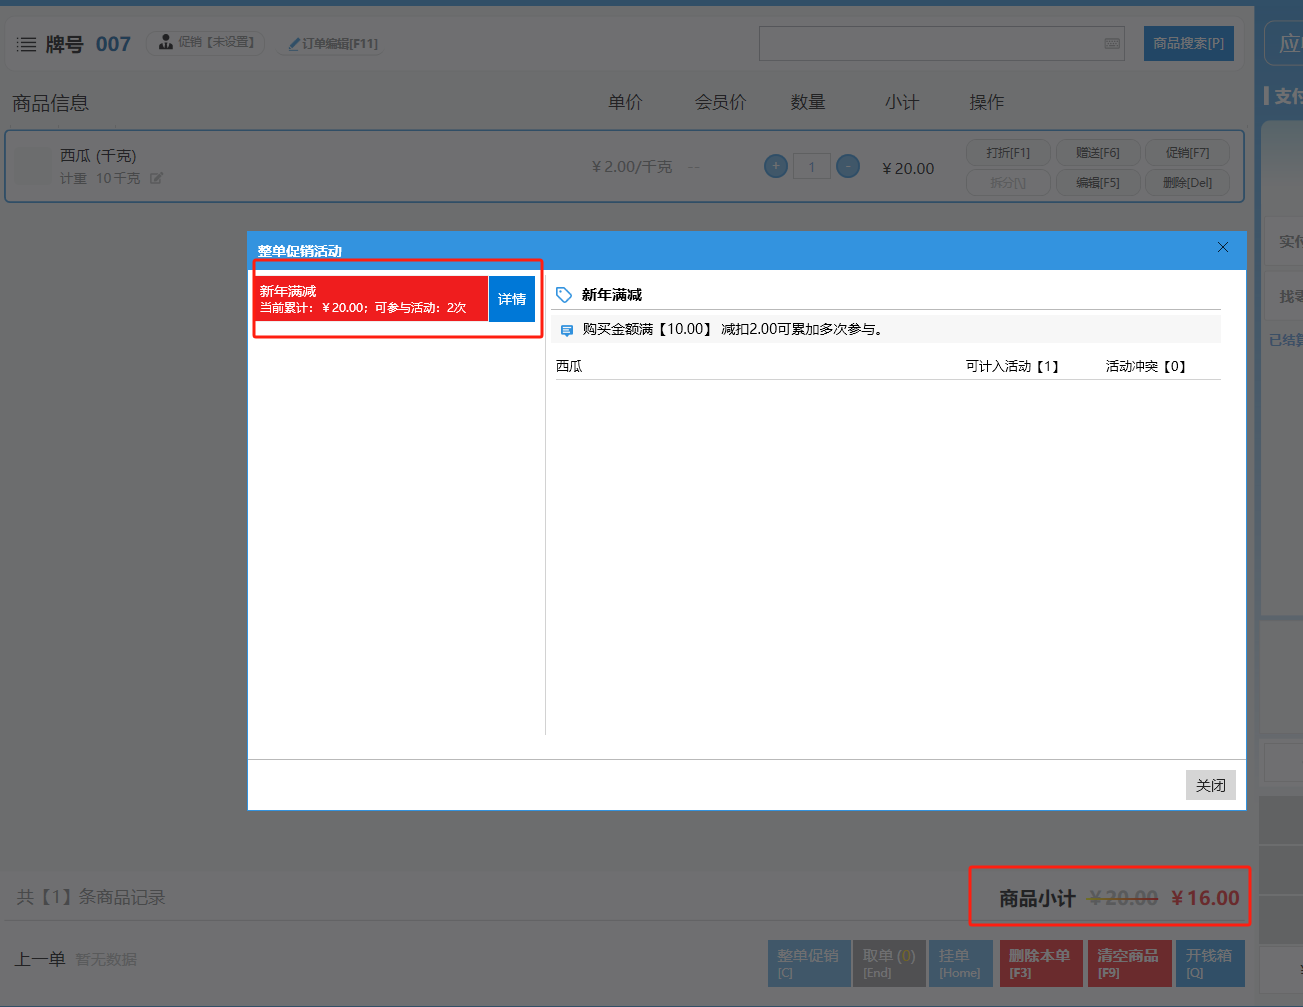The image size is (1303, 1007).
Task: Open 详情 for the 新年满减 promotion
Action: (x=512, y=299)
